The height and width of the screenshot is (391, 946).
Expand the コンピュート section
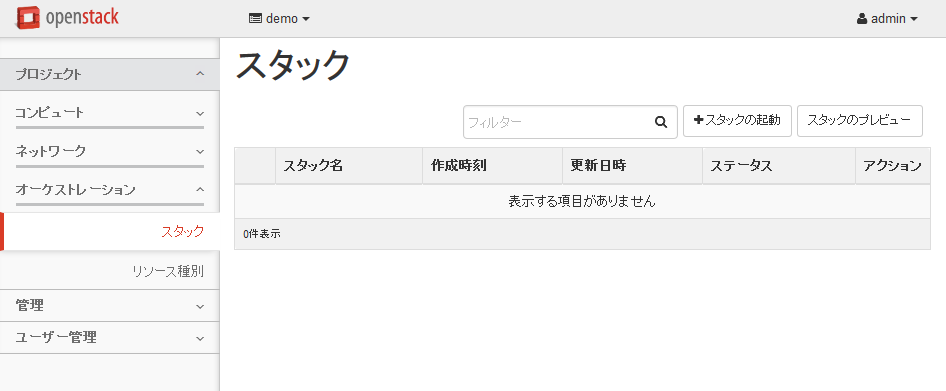click(x=110, y=113)
